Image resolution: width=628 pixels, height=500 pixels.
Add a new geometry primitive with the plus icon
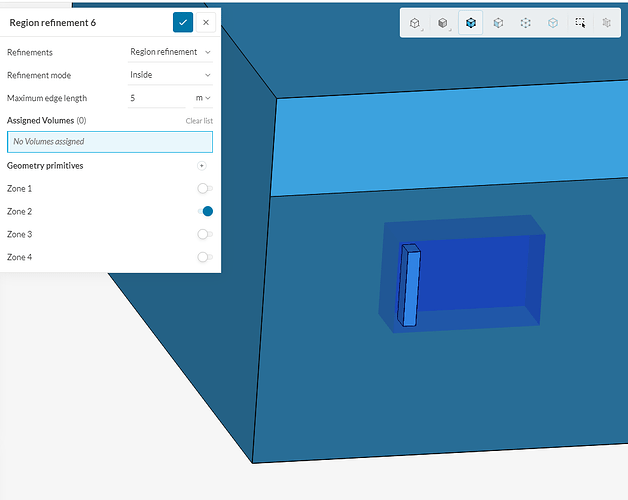(202, 166)
